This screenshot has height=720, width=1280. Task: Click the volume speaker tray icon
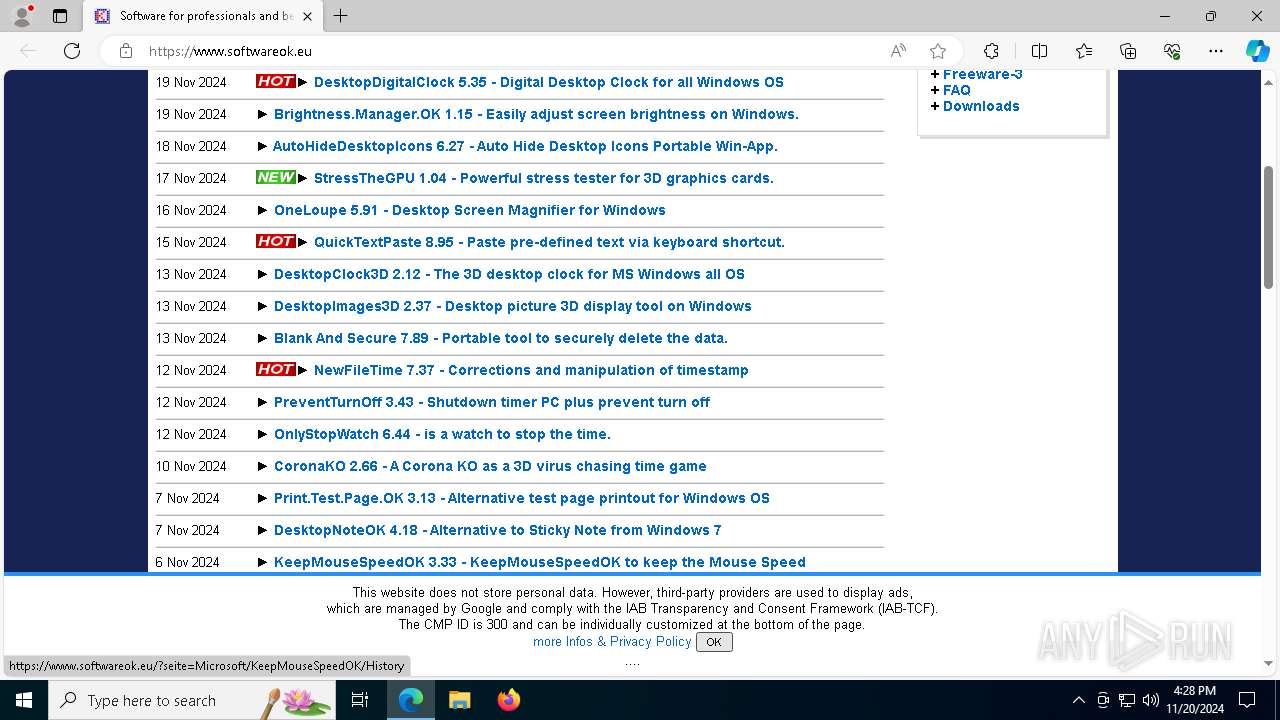1150,700
